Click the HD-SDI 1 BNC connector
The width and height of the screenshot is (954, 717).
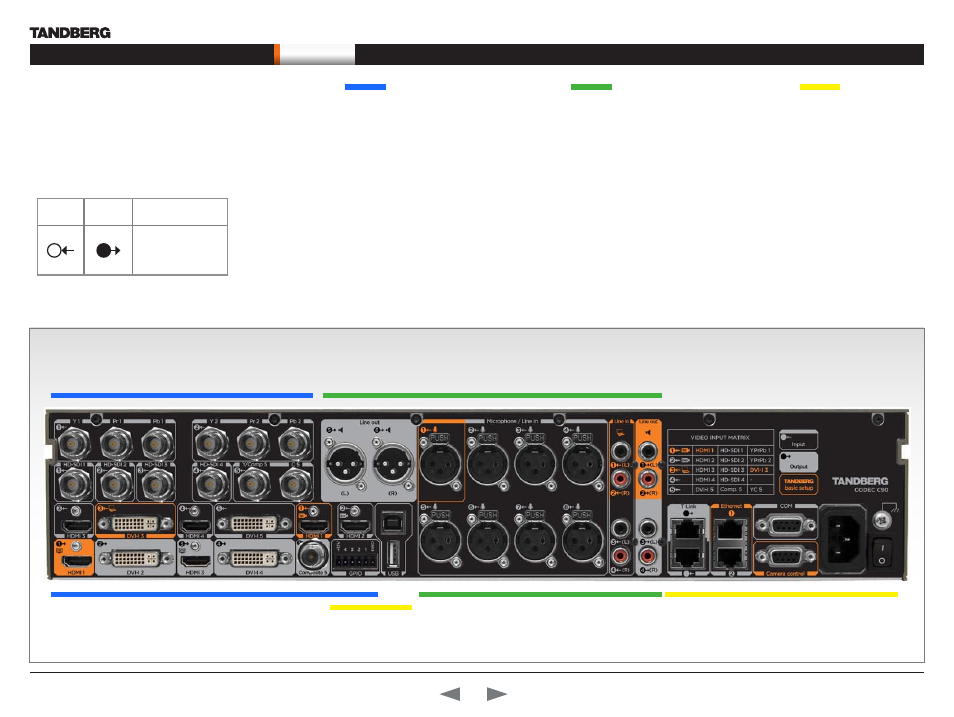[74, 484]
